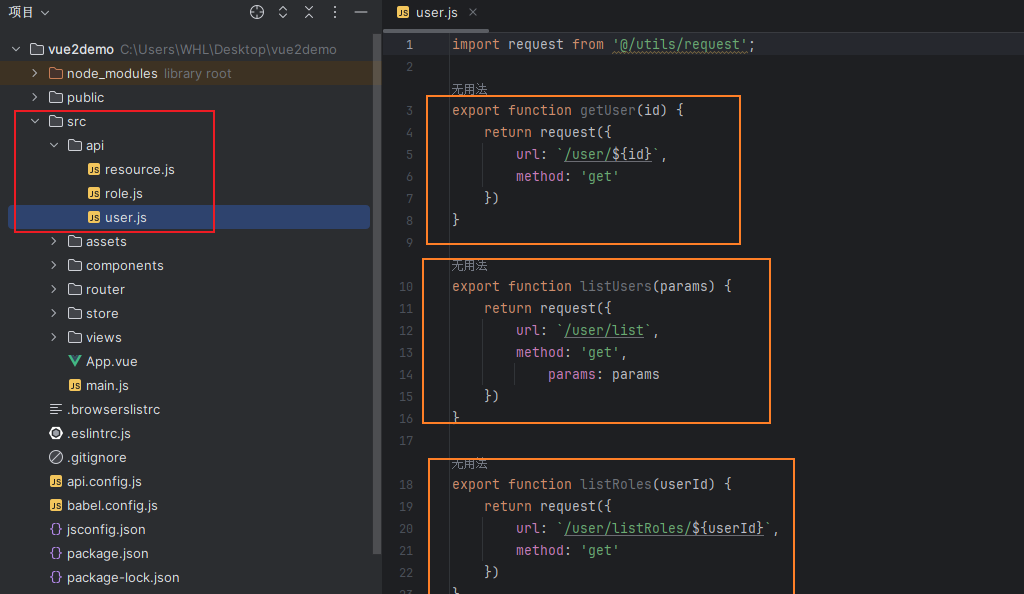1024x594 pixels.
Task: Click the node_modules folder icon
Action: click(56, 73)
